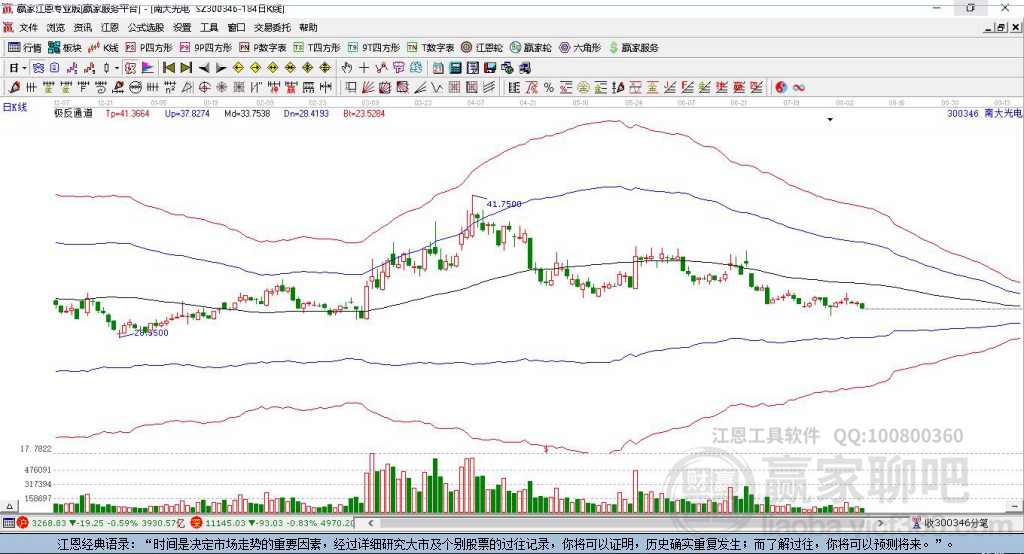Click the floppy disk save icon
The width and height of the screenshot is (1024, 554).
tap(490, 68)
